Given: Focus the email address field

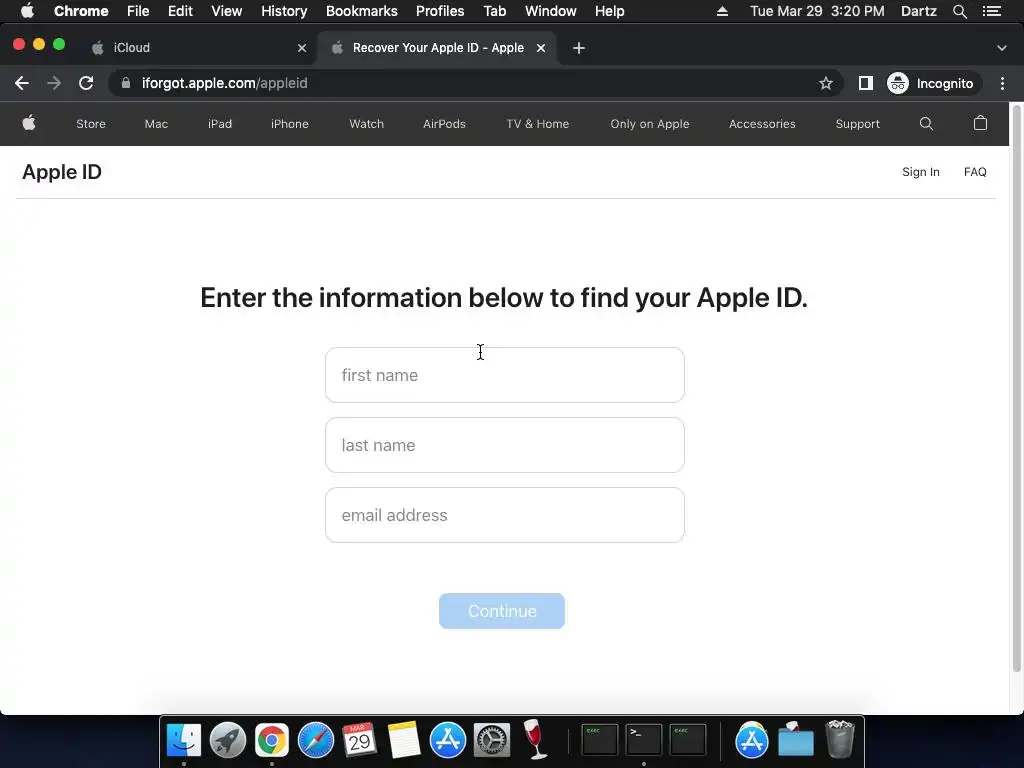Looking at the screenshot, I should (x=505, y=515).
